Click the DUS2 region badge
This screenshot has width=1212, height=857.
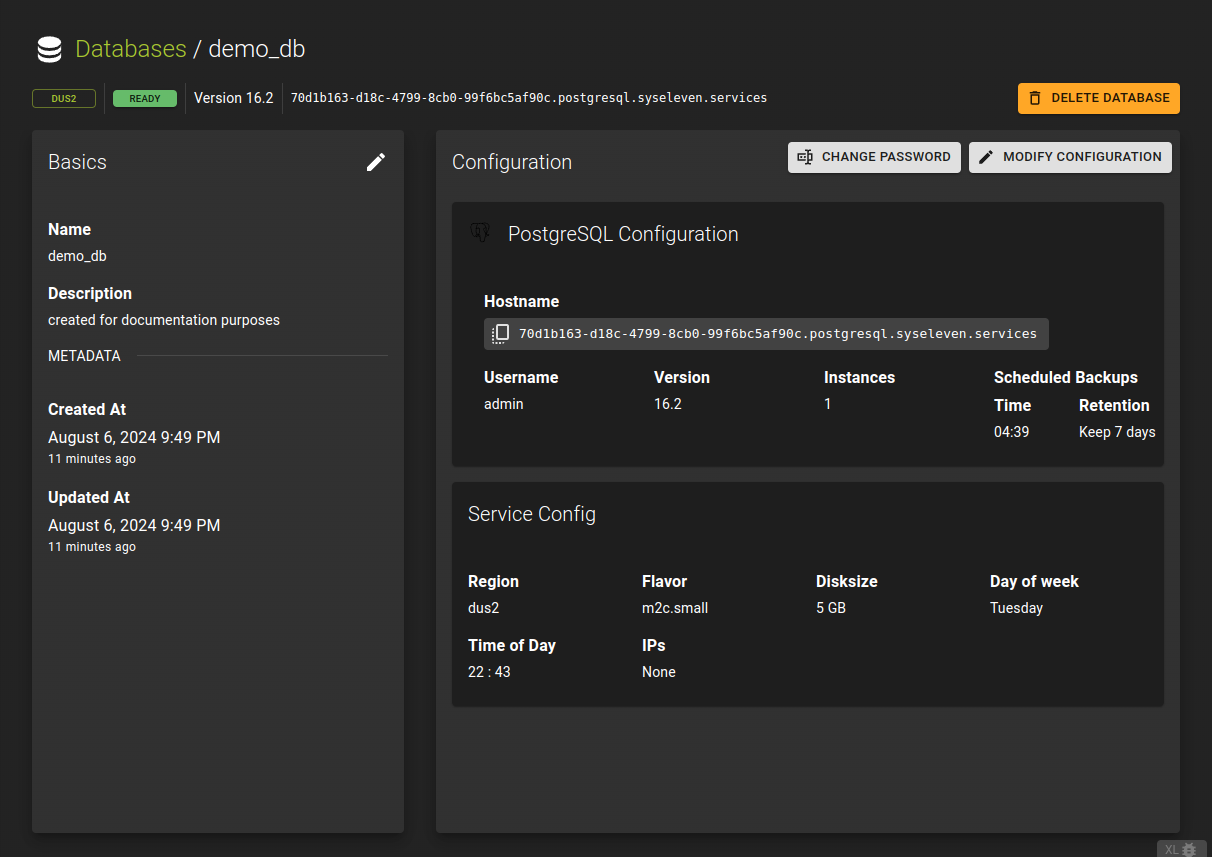64,99
